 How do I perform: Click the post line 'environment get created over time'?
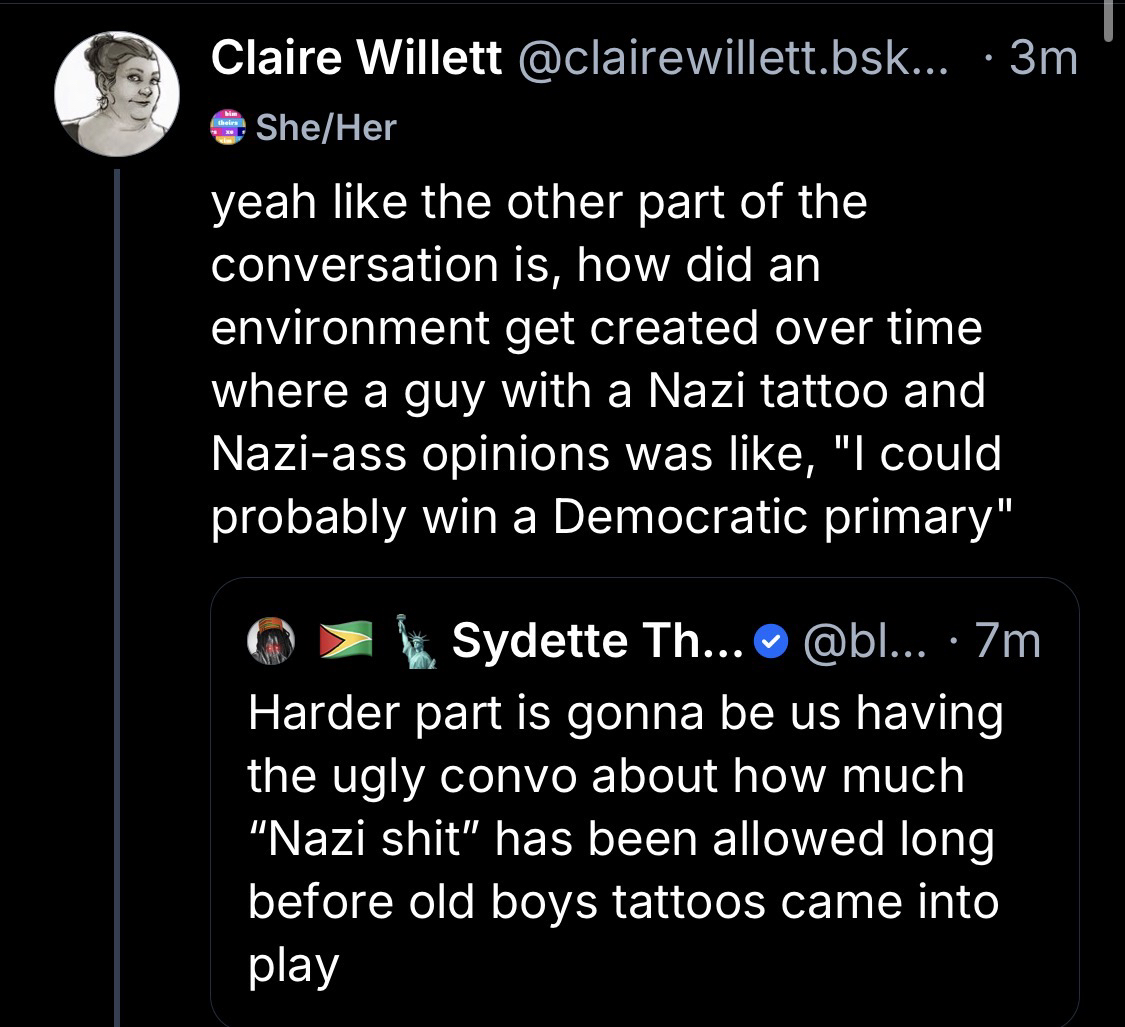tap(597, 328)
